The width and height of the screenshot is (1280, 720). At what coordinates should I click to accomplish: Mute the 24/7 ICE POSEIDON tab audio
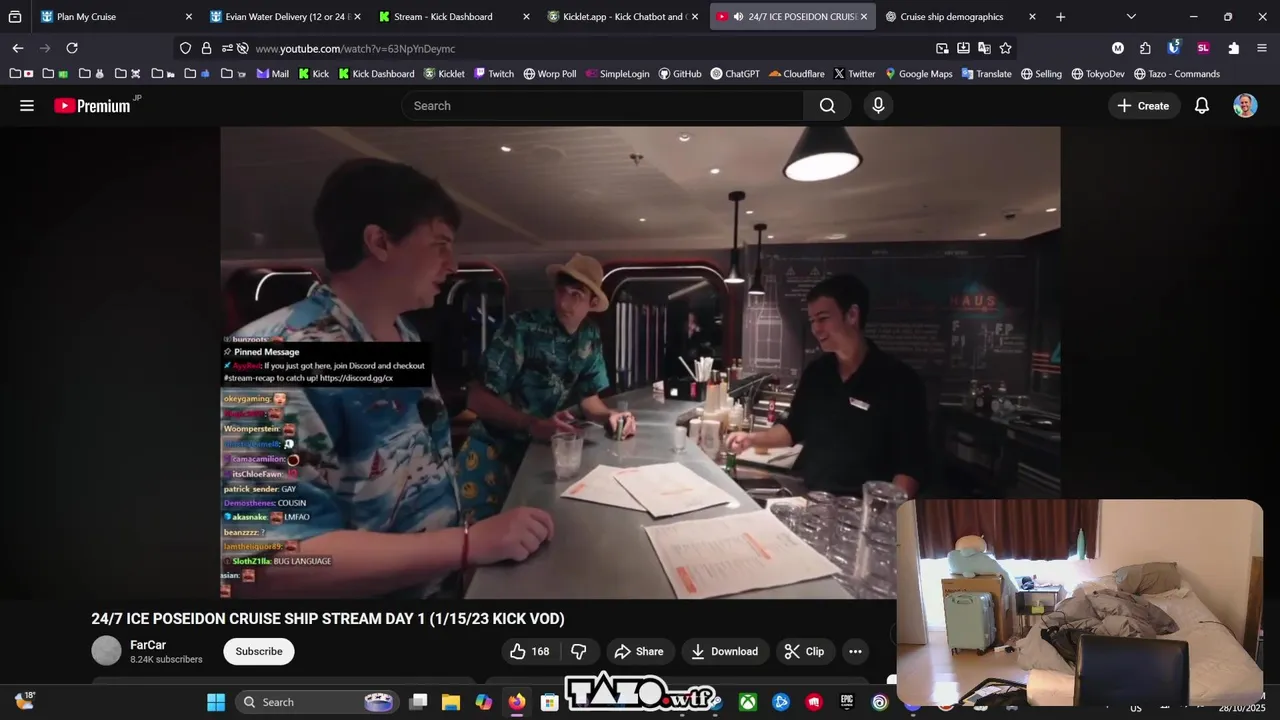[738, 16]
